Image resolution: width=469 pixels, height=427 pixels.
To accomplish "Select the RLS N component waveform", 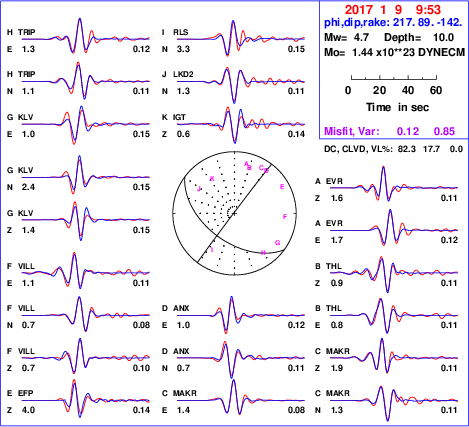I will click(x=241, y=38).
